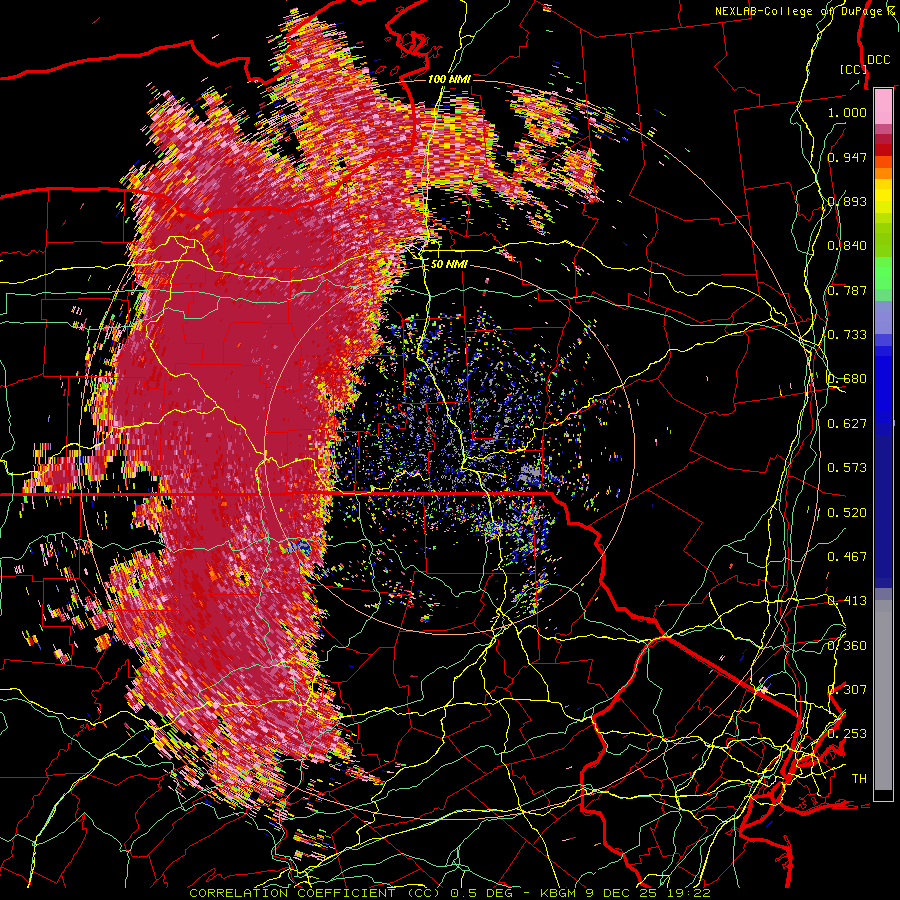
Task: Select the 0.787 scale value
Action: (847, 290)
